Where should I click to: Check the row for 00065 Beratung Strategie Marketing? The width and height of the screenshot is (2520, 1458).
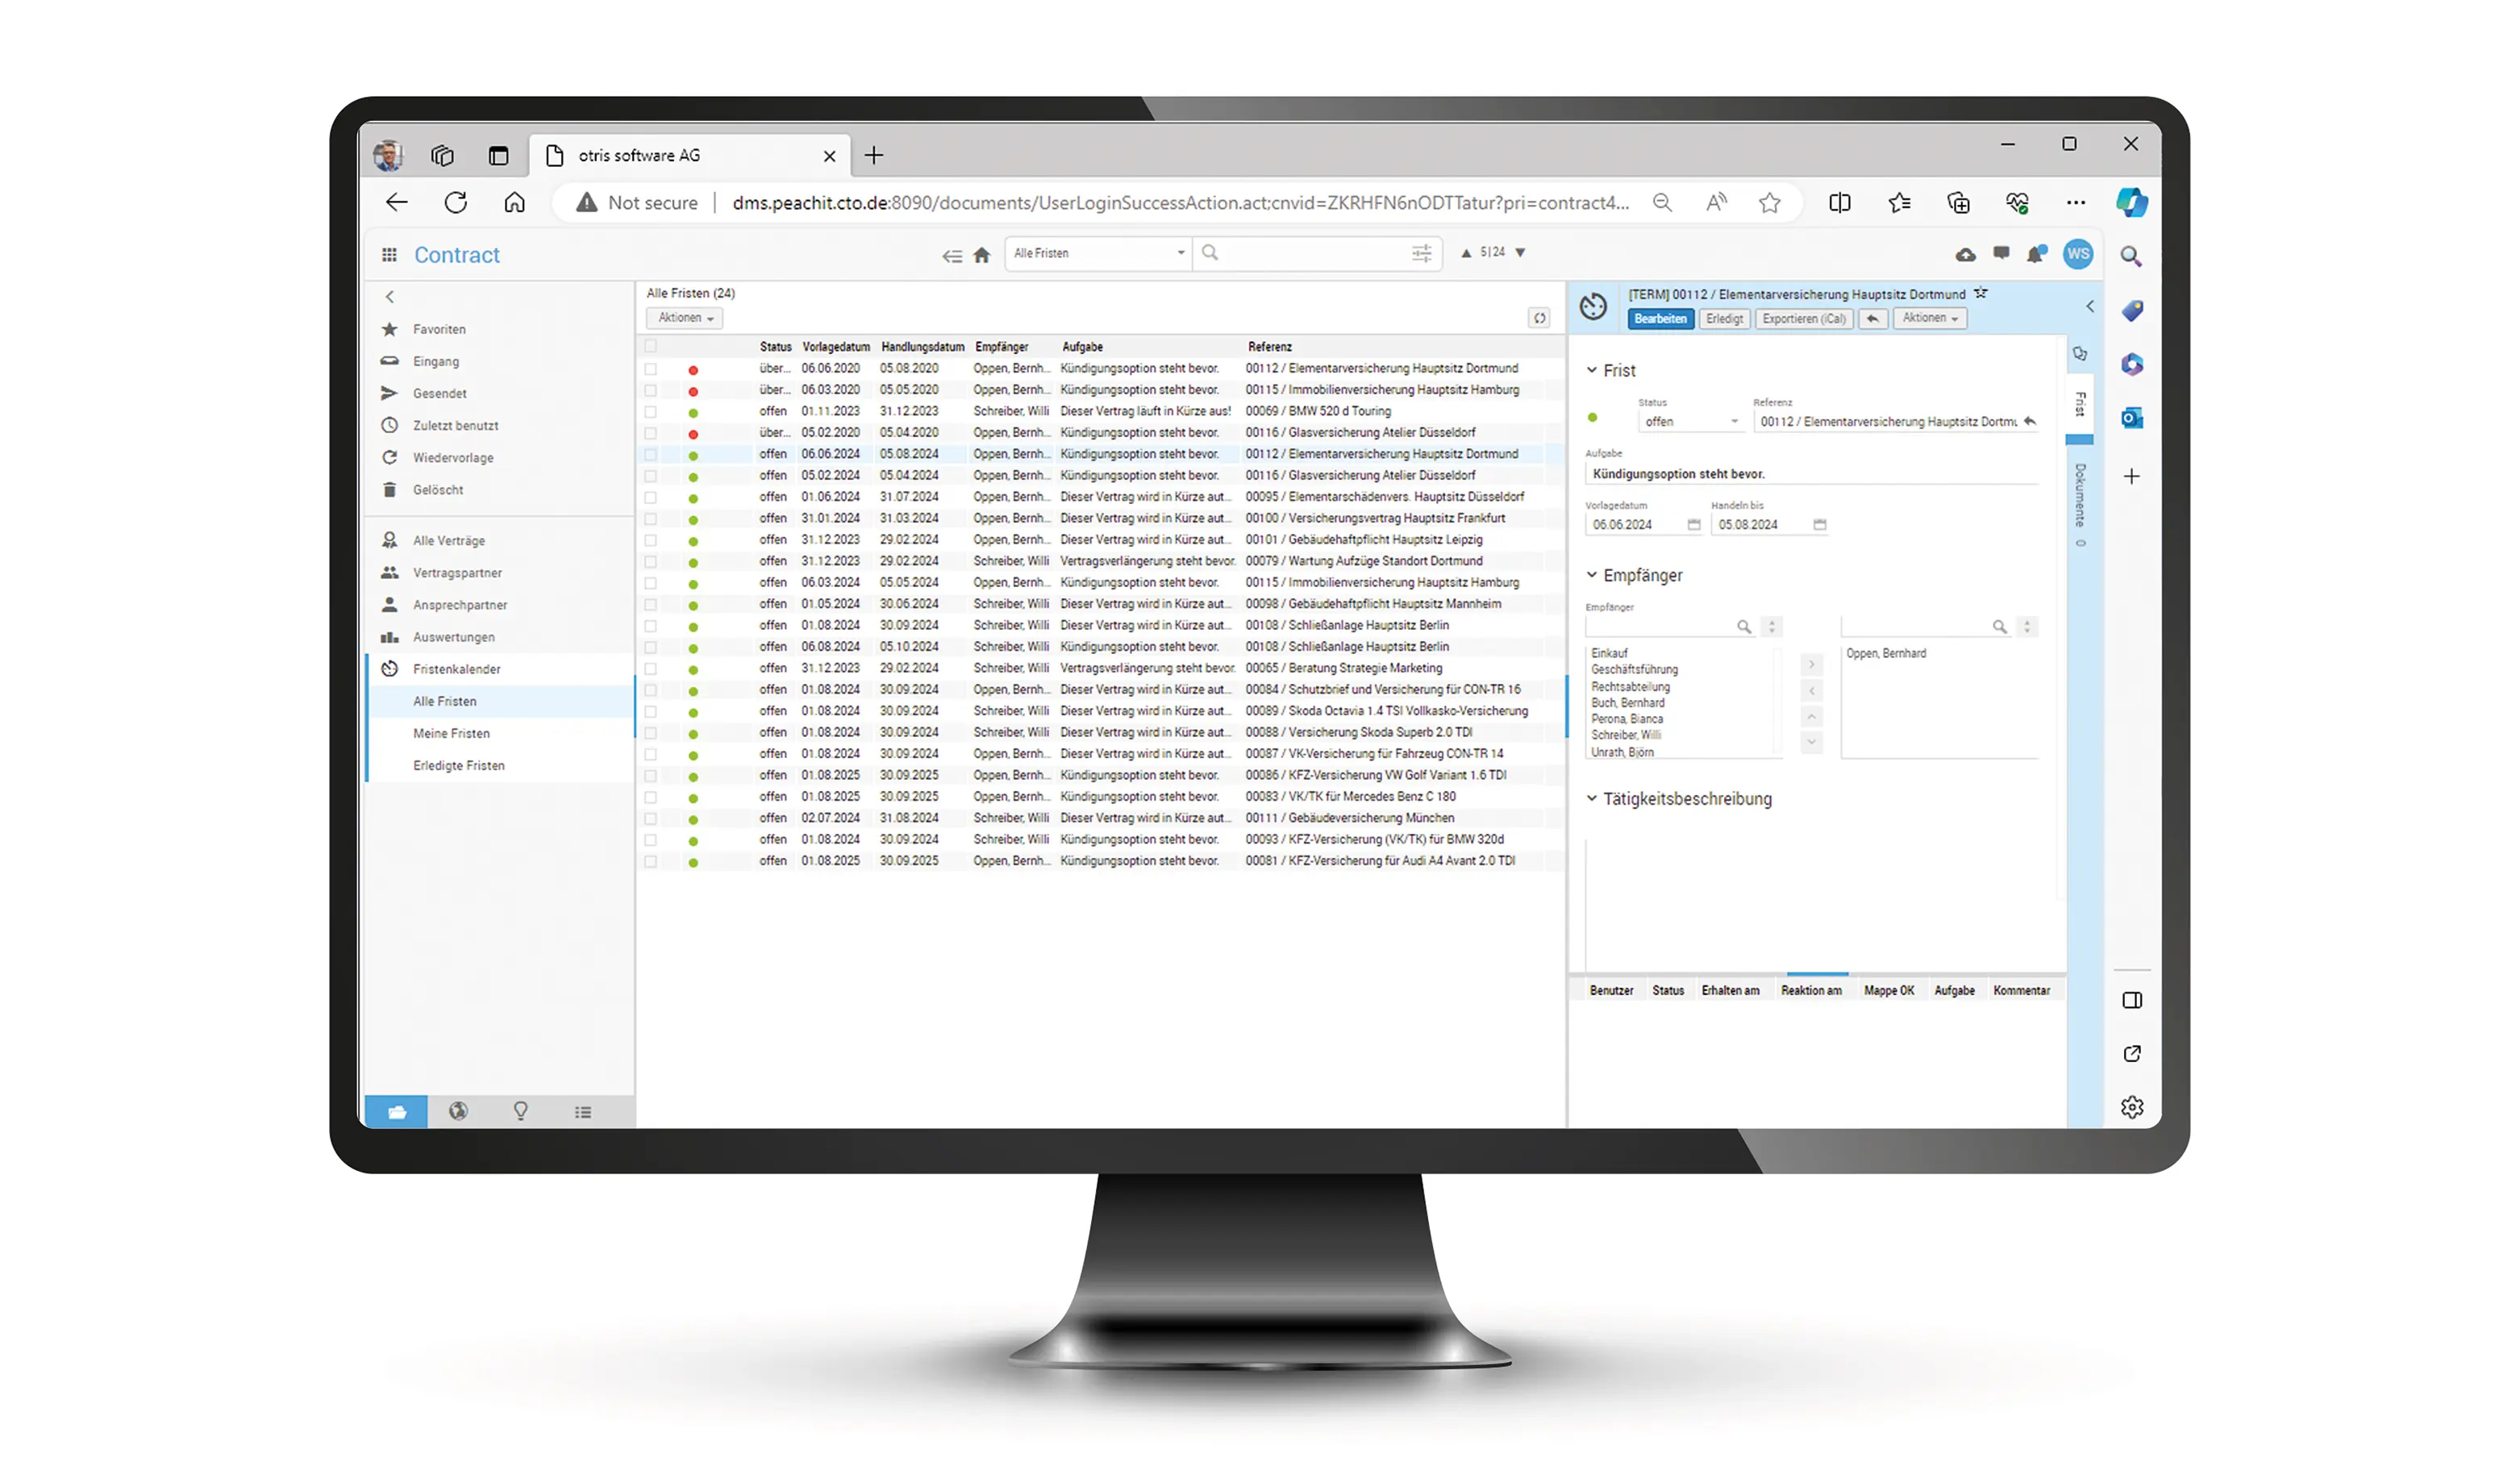point(651,668)
